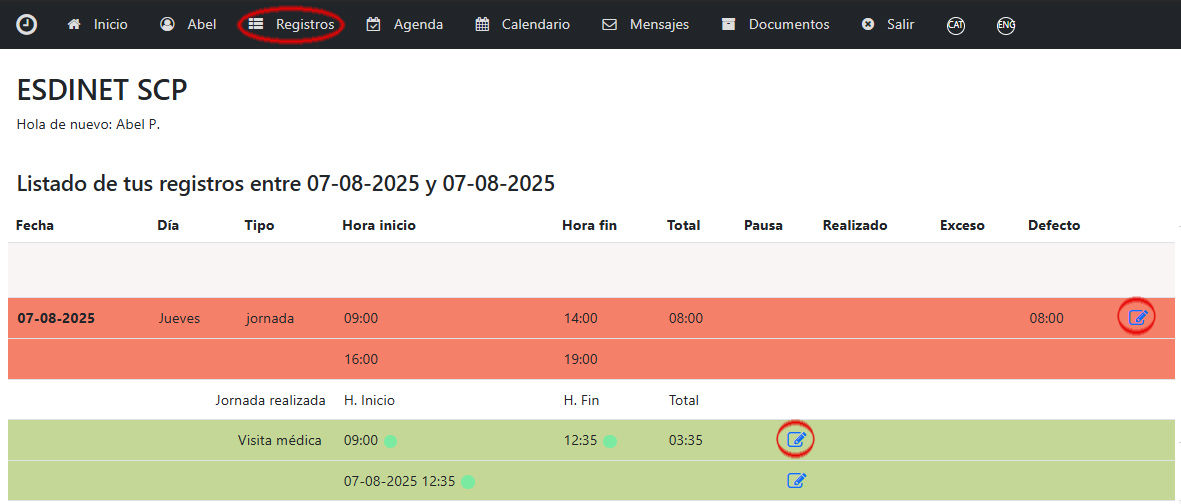This screenshot has width=1181, height=504.
Task: Open the Documentos section
Action: pos(775,24)
